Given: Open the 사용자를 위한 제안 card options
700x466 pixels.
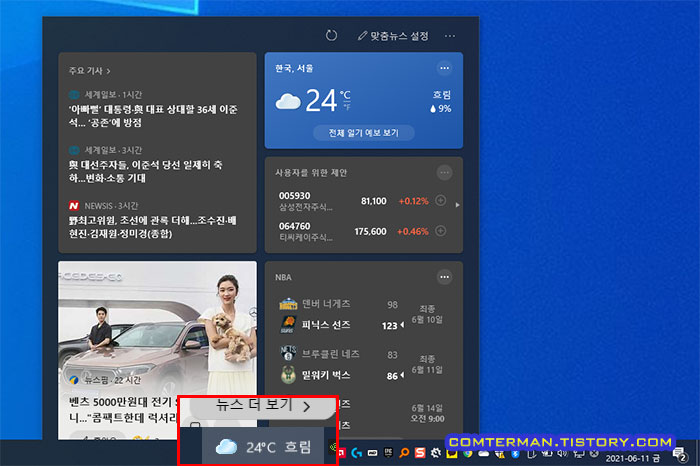Looking at the screenshot, I should (x=444, y=172).
